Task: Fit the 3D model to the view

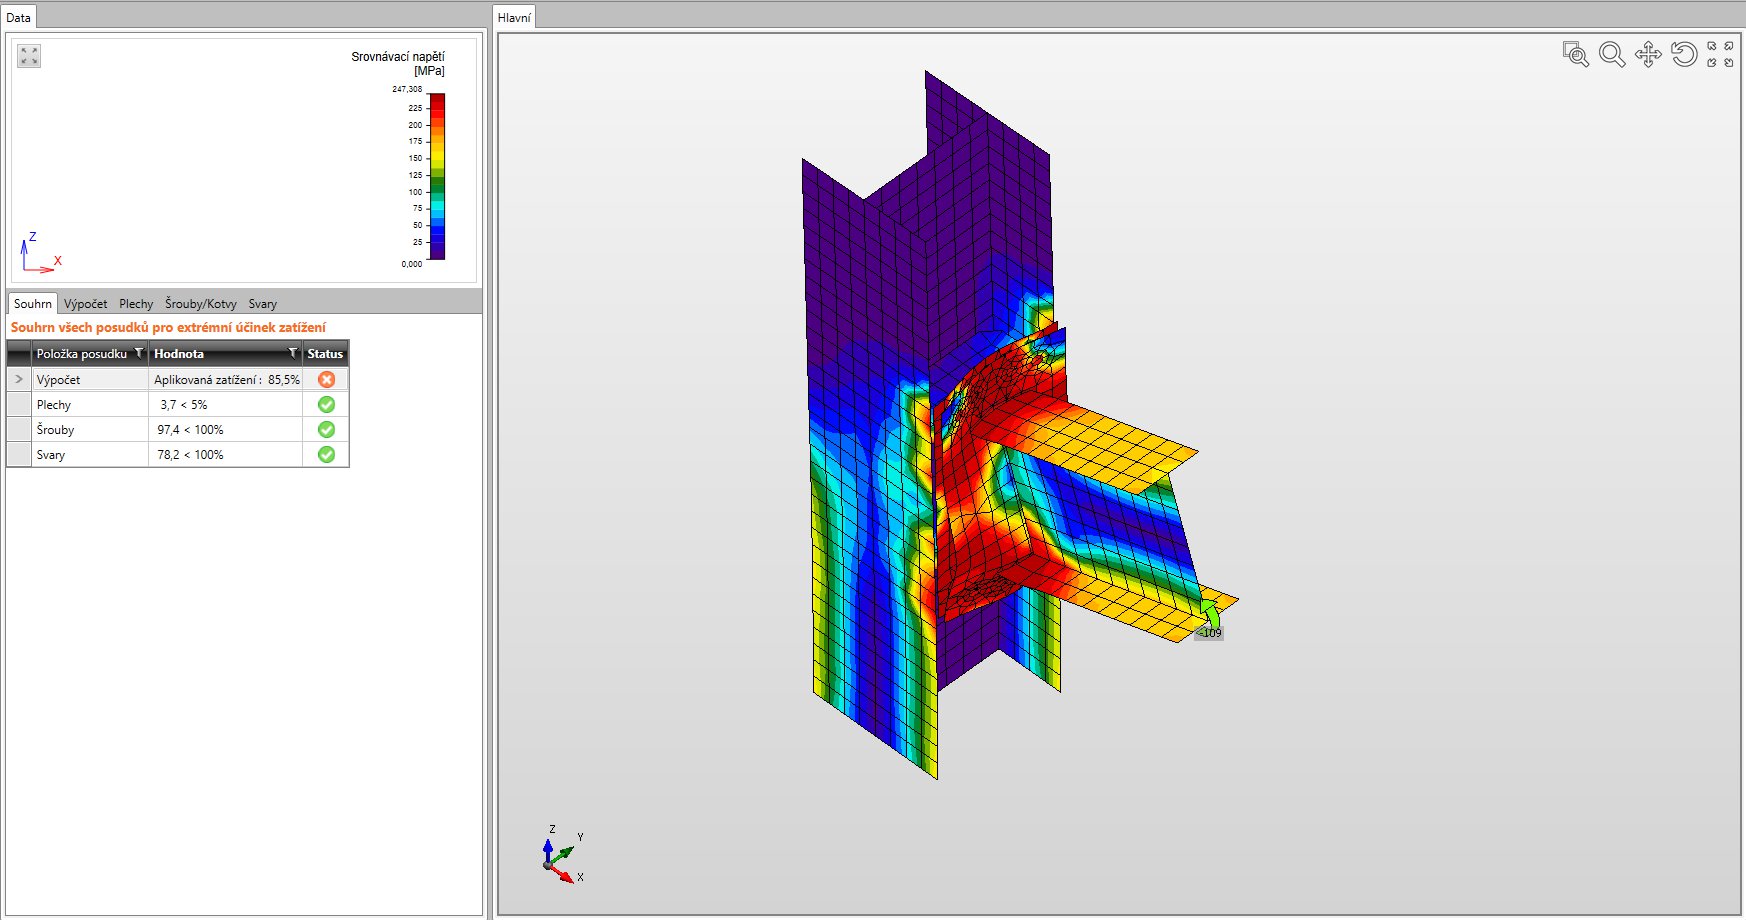Action: 1720,54
